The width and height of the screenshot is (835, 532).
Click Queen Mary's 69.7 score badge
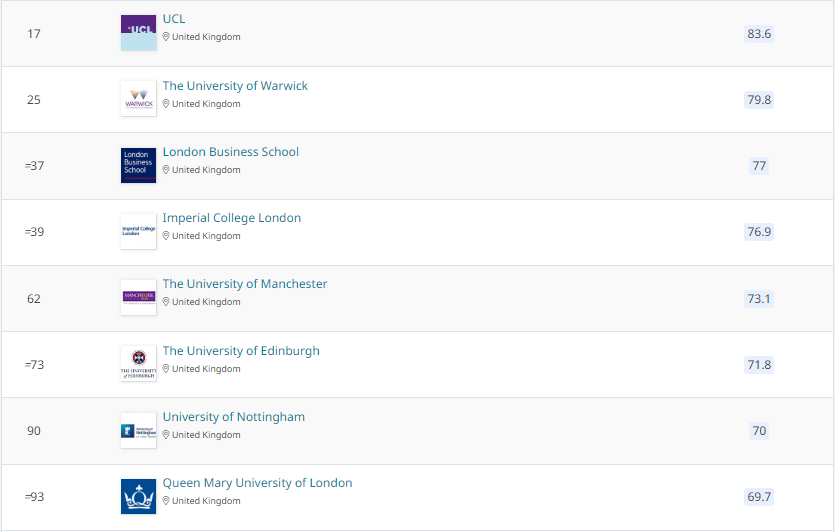coord(759,497)
